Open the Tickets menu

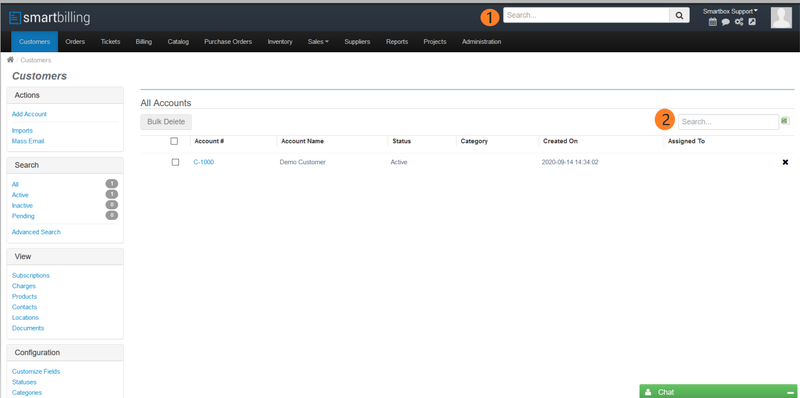click(110, 42)
